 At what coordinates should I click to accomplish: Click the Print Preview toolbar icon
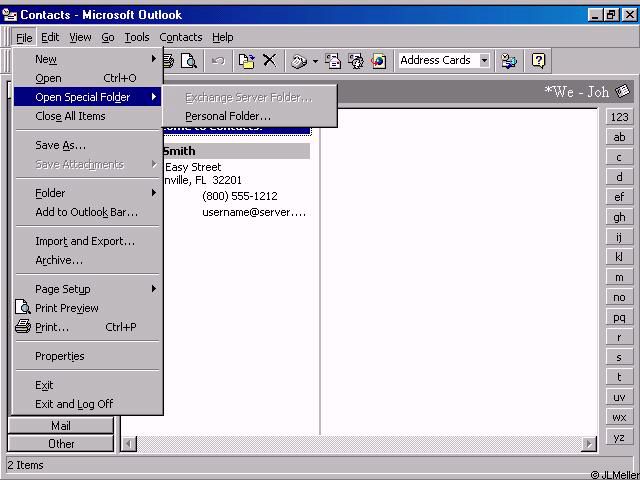(x=189, y=61)
